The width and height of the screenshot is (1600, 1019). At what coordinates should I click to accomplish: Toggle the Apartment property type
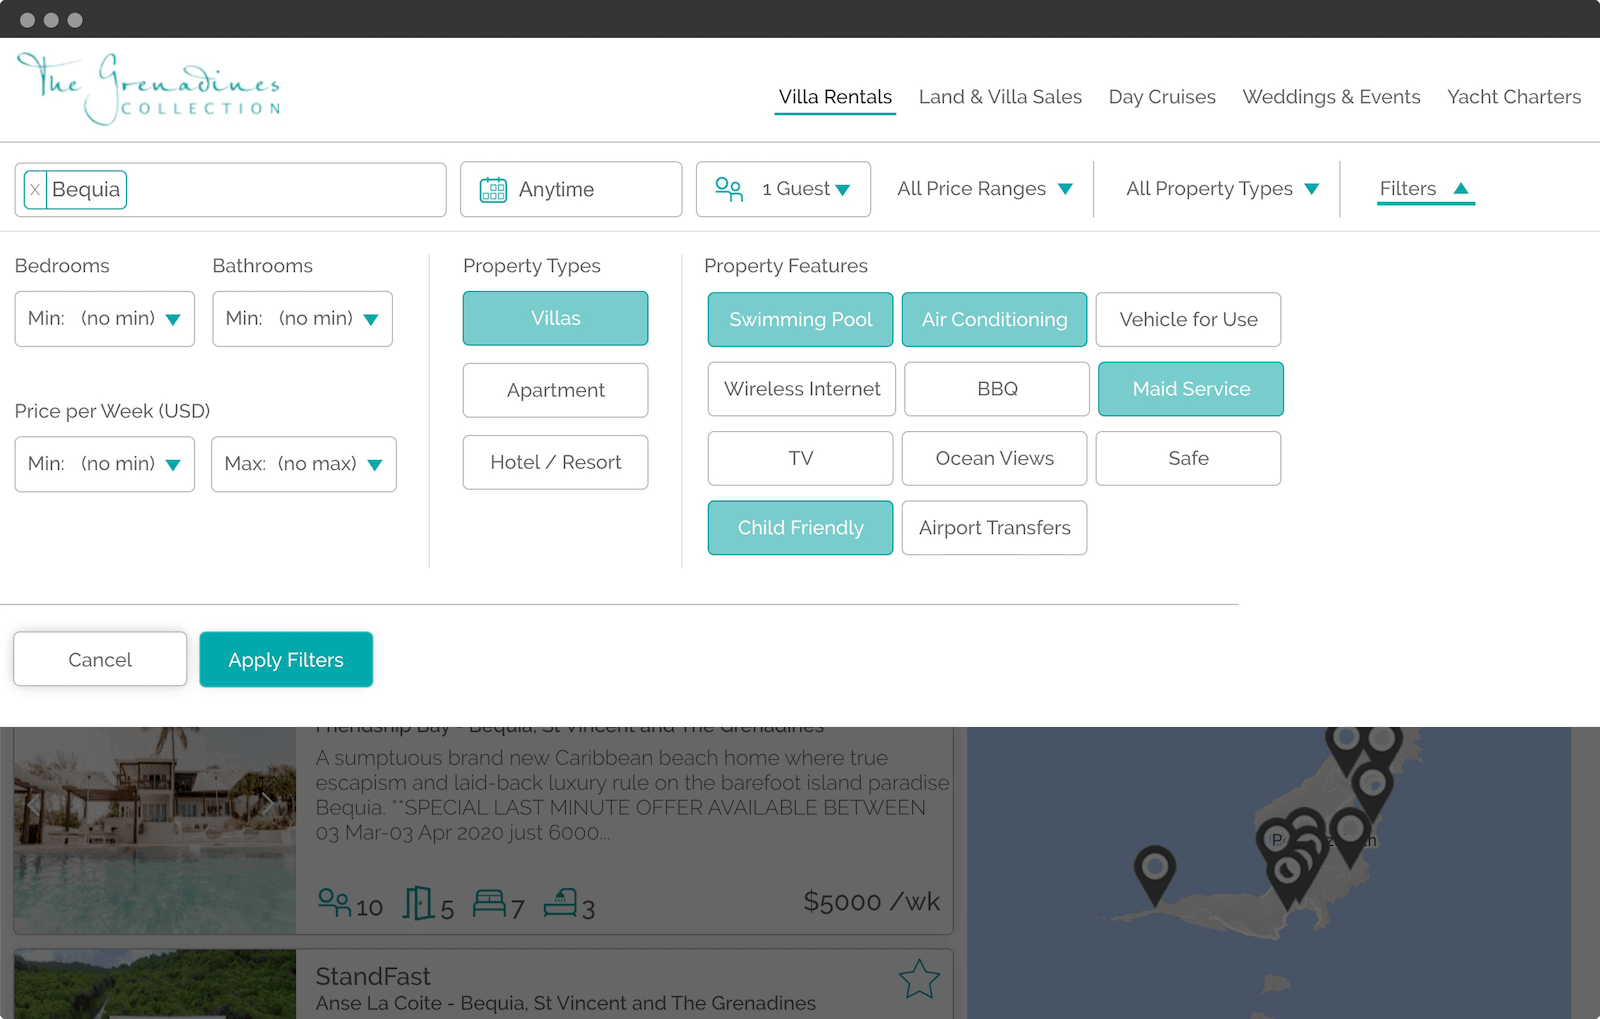click(555, 391)
